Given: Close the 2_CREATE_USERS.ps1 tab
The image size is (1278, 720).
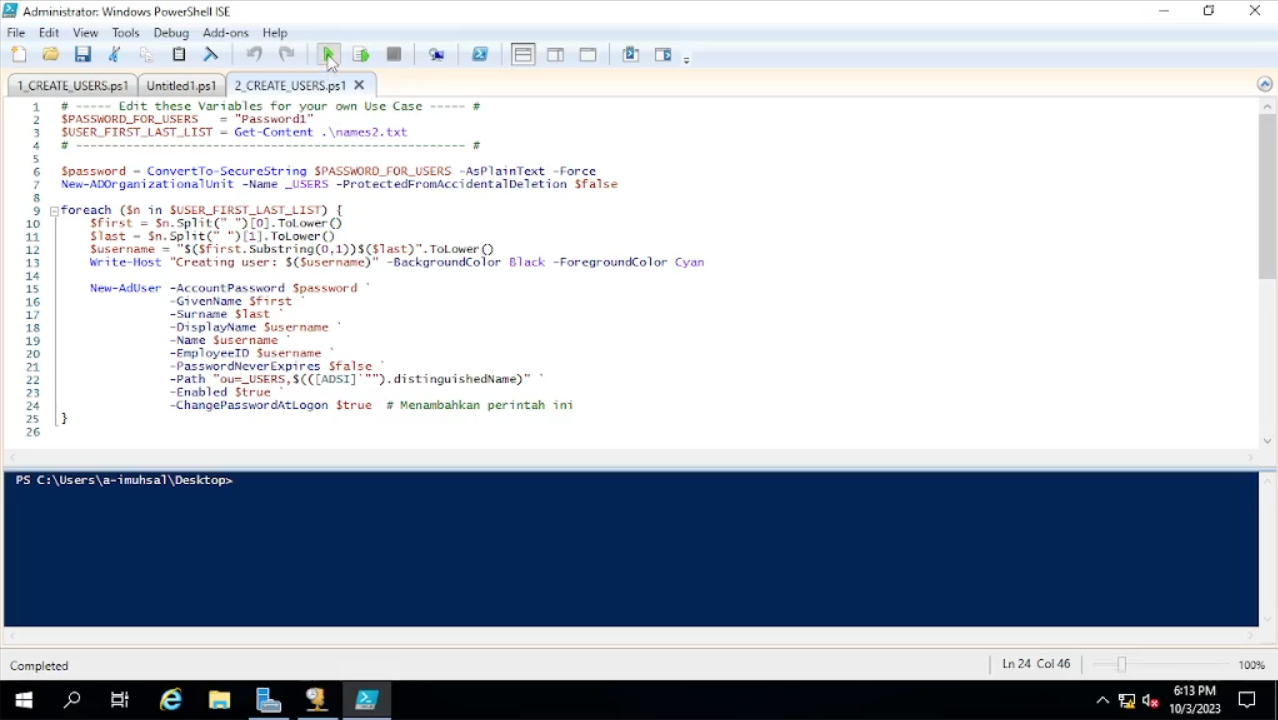Looking at the screenshot, I should tap(359, 85).
